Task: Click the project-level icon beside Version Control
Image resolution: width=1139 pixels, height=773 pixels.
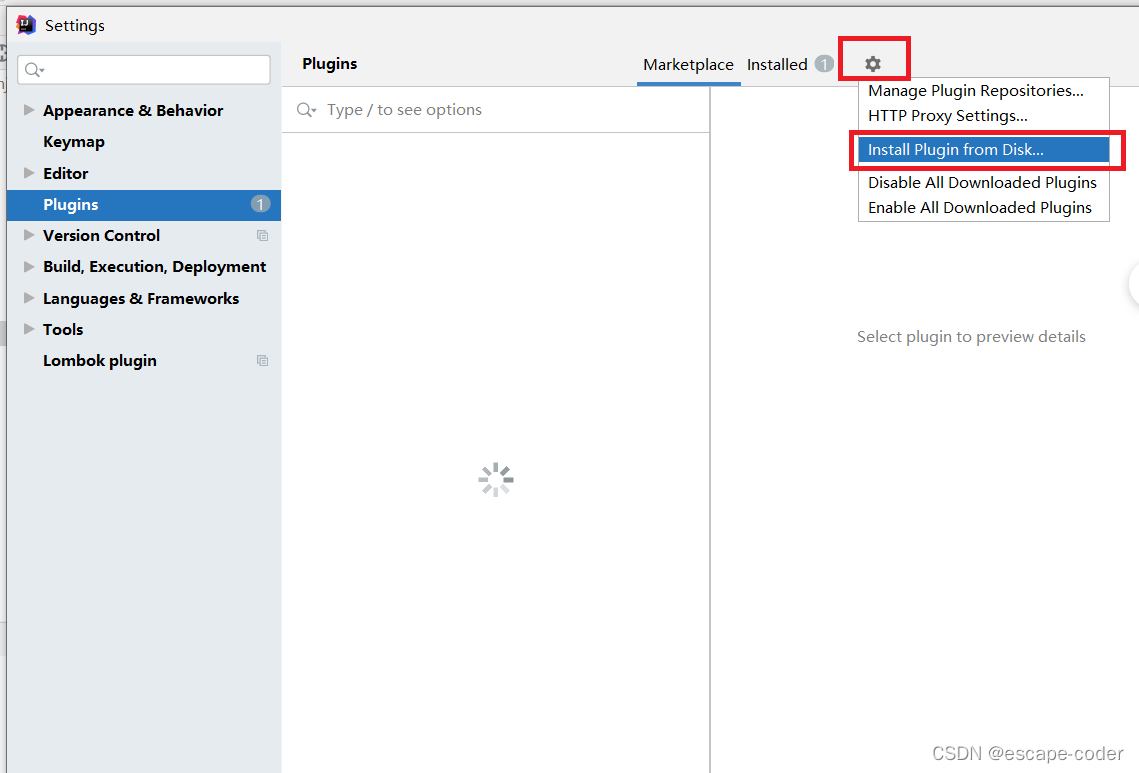Action: pyautogui.click(x=262, y=235)
